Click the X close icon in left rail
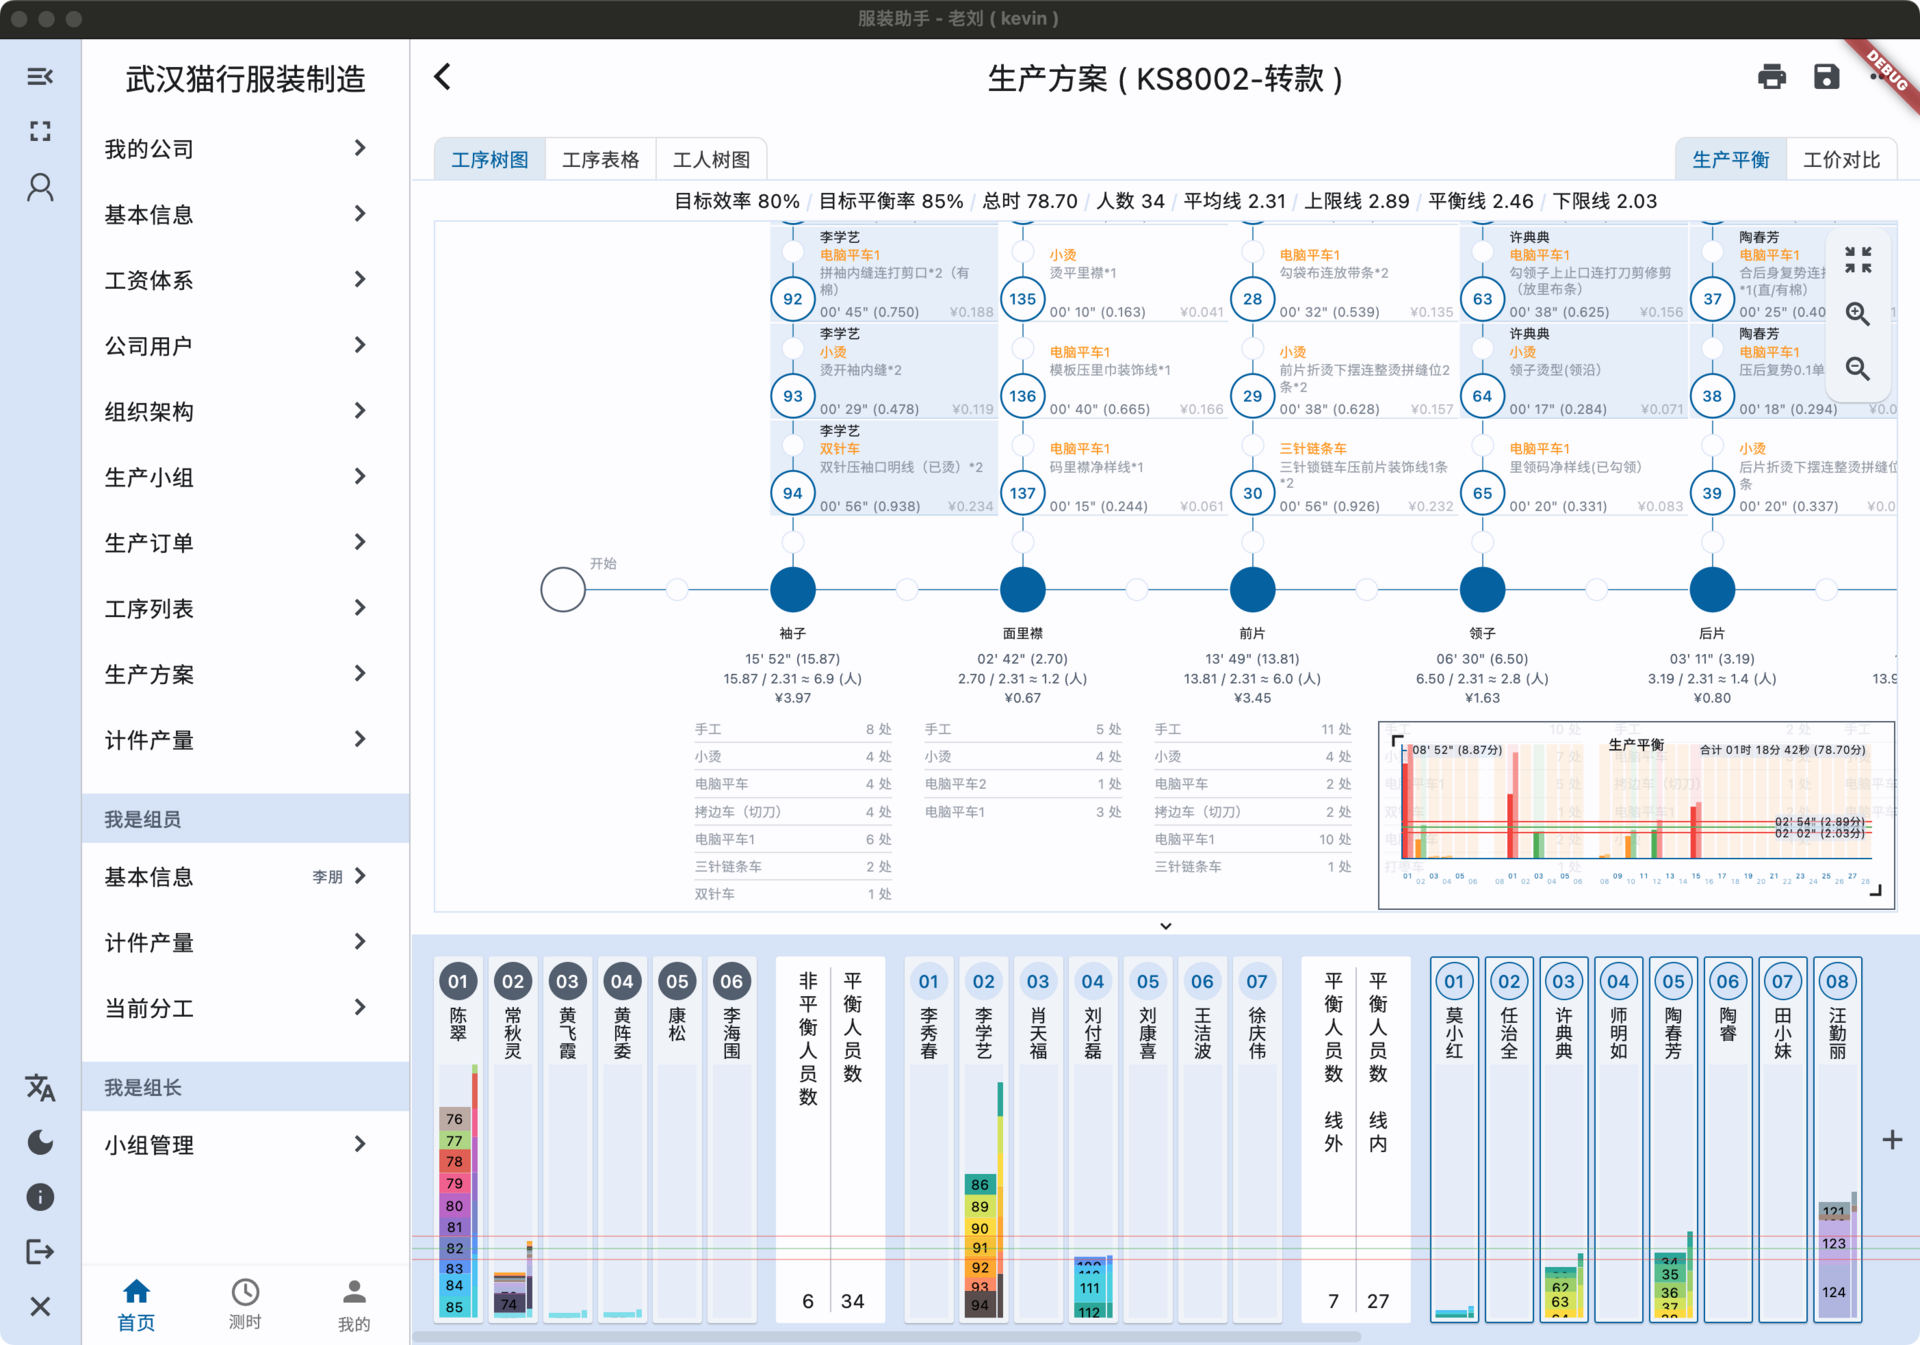1920x1345 pixels. point(40,1306)
